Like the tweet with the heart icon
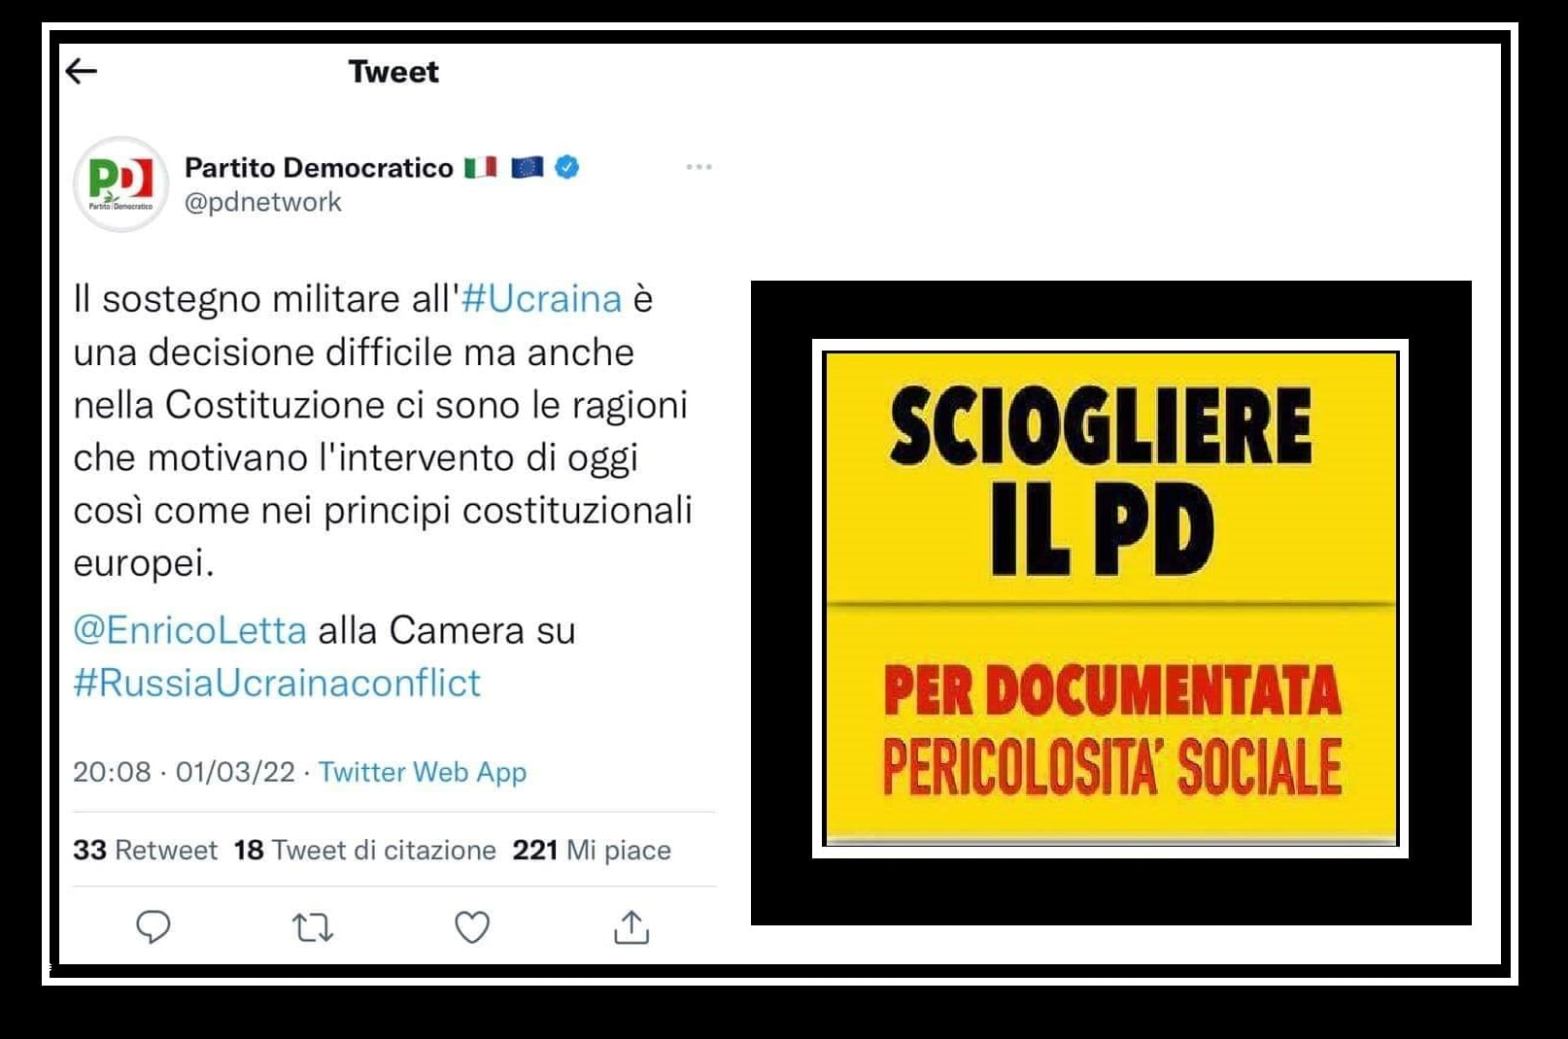The image size is (1568, 1039). pos(472,927)
